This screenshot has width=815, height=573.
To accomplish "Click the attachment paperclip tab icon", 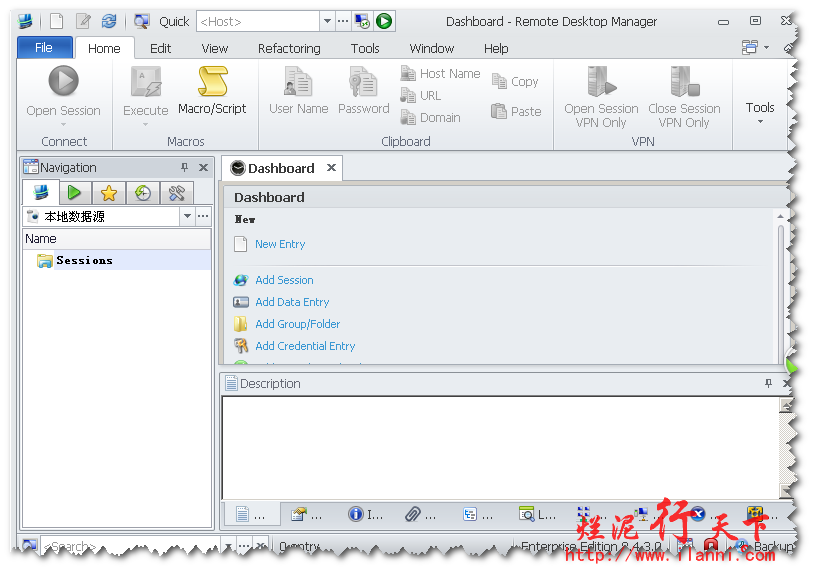I will point(413,514).
